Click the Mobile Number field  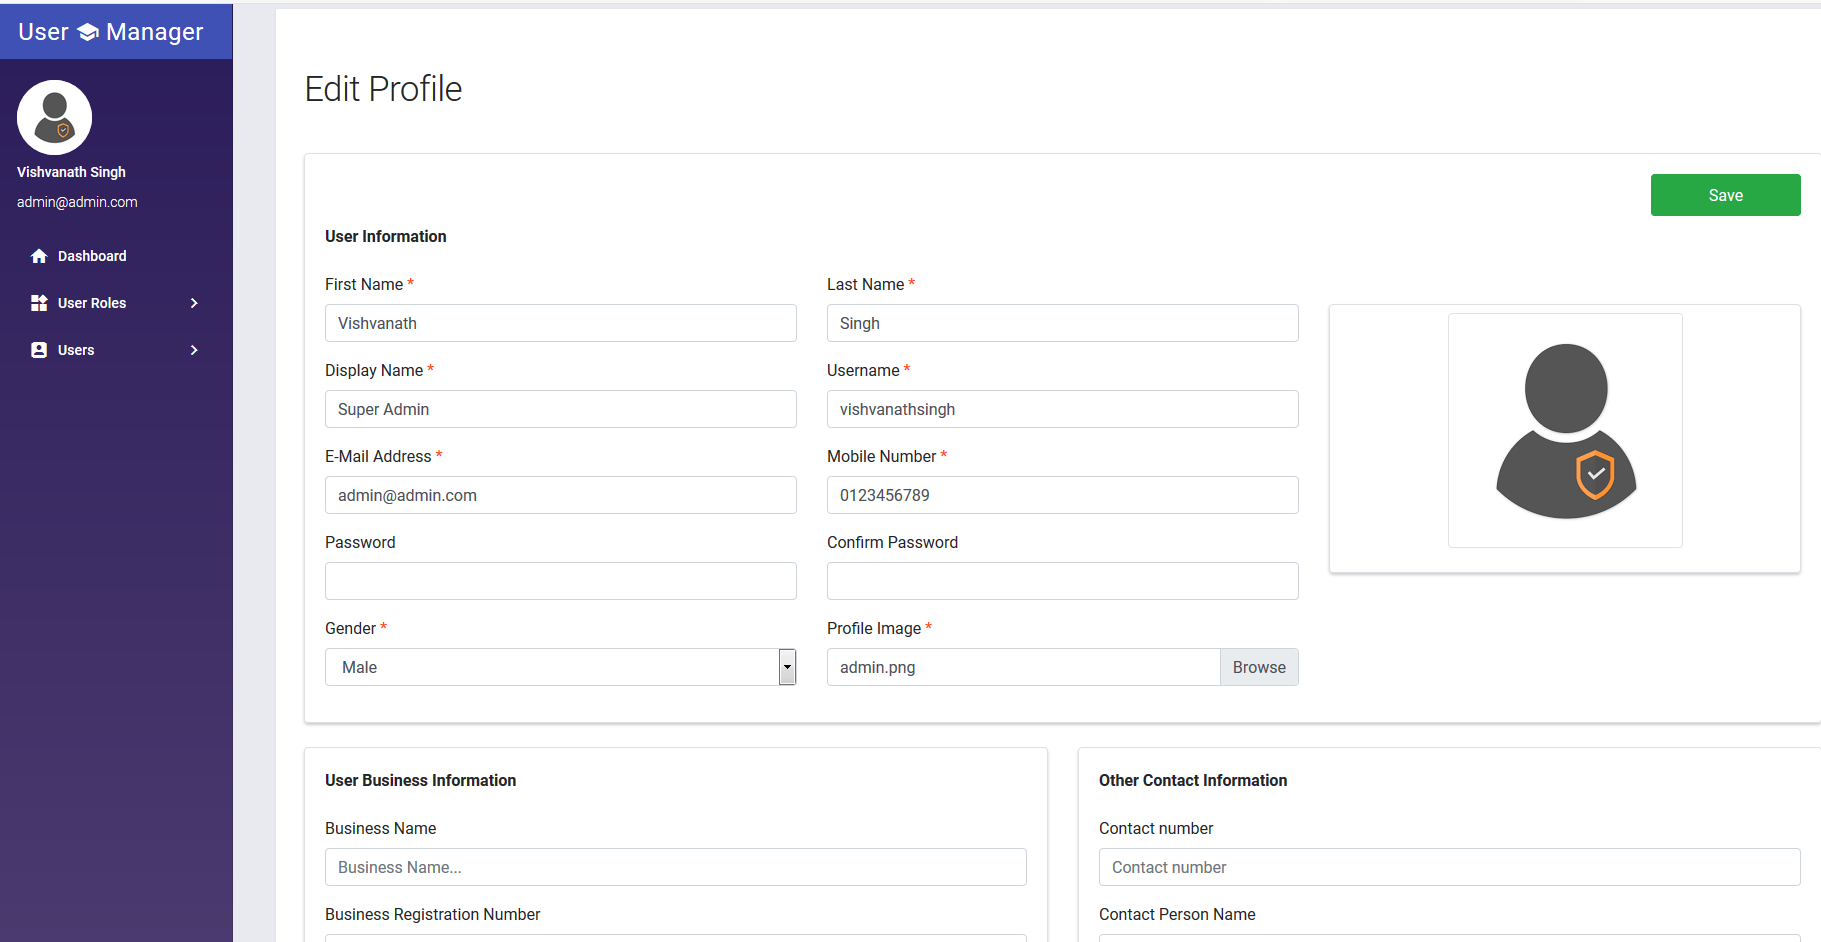coord(1062,495)
